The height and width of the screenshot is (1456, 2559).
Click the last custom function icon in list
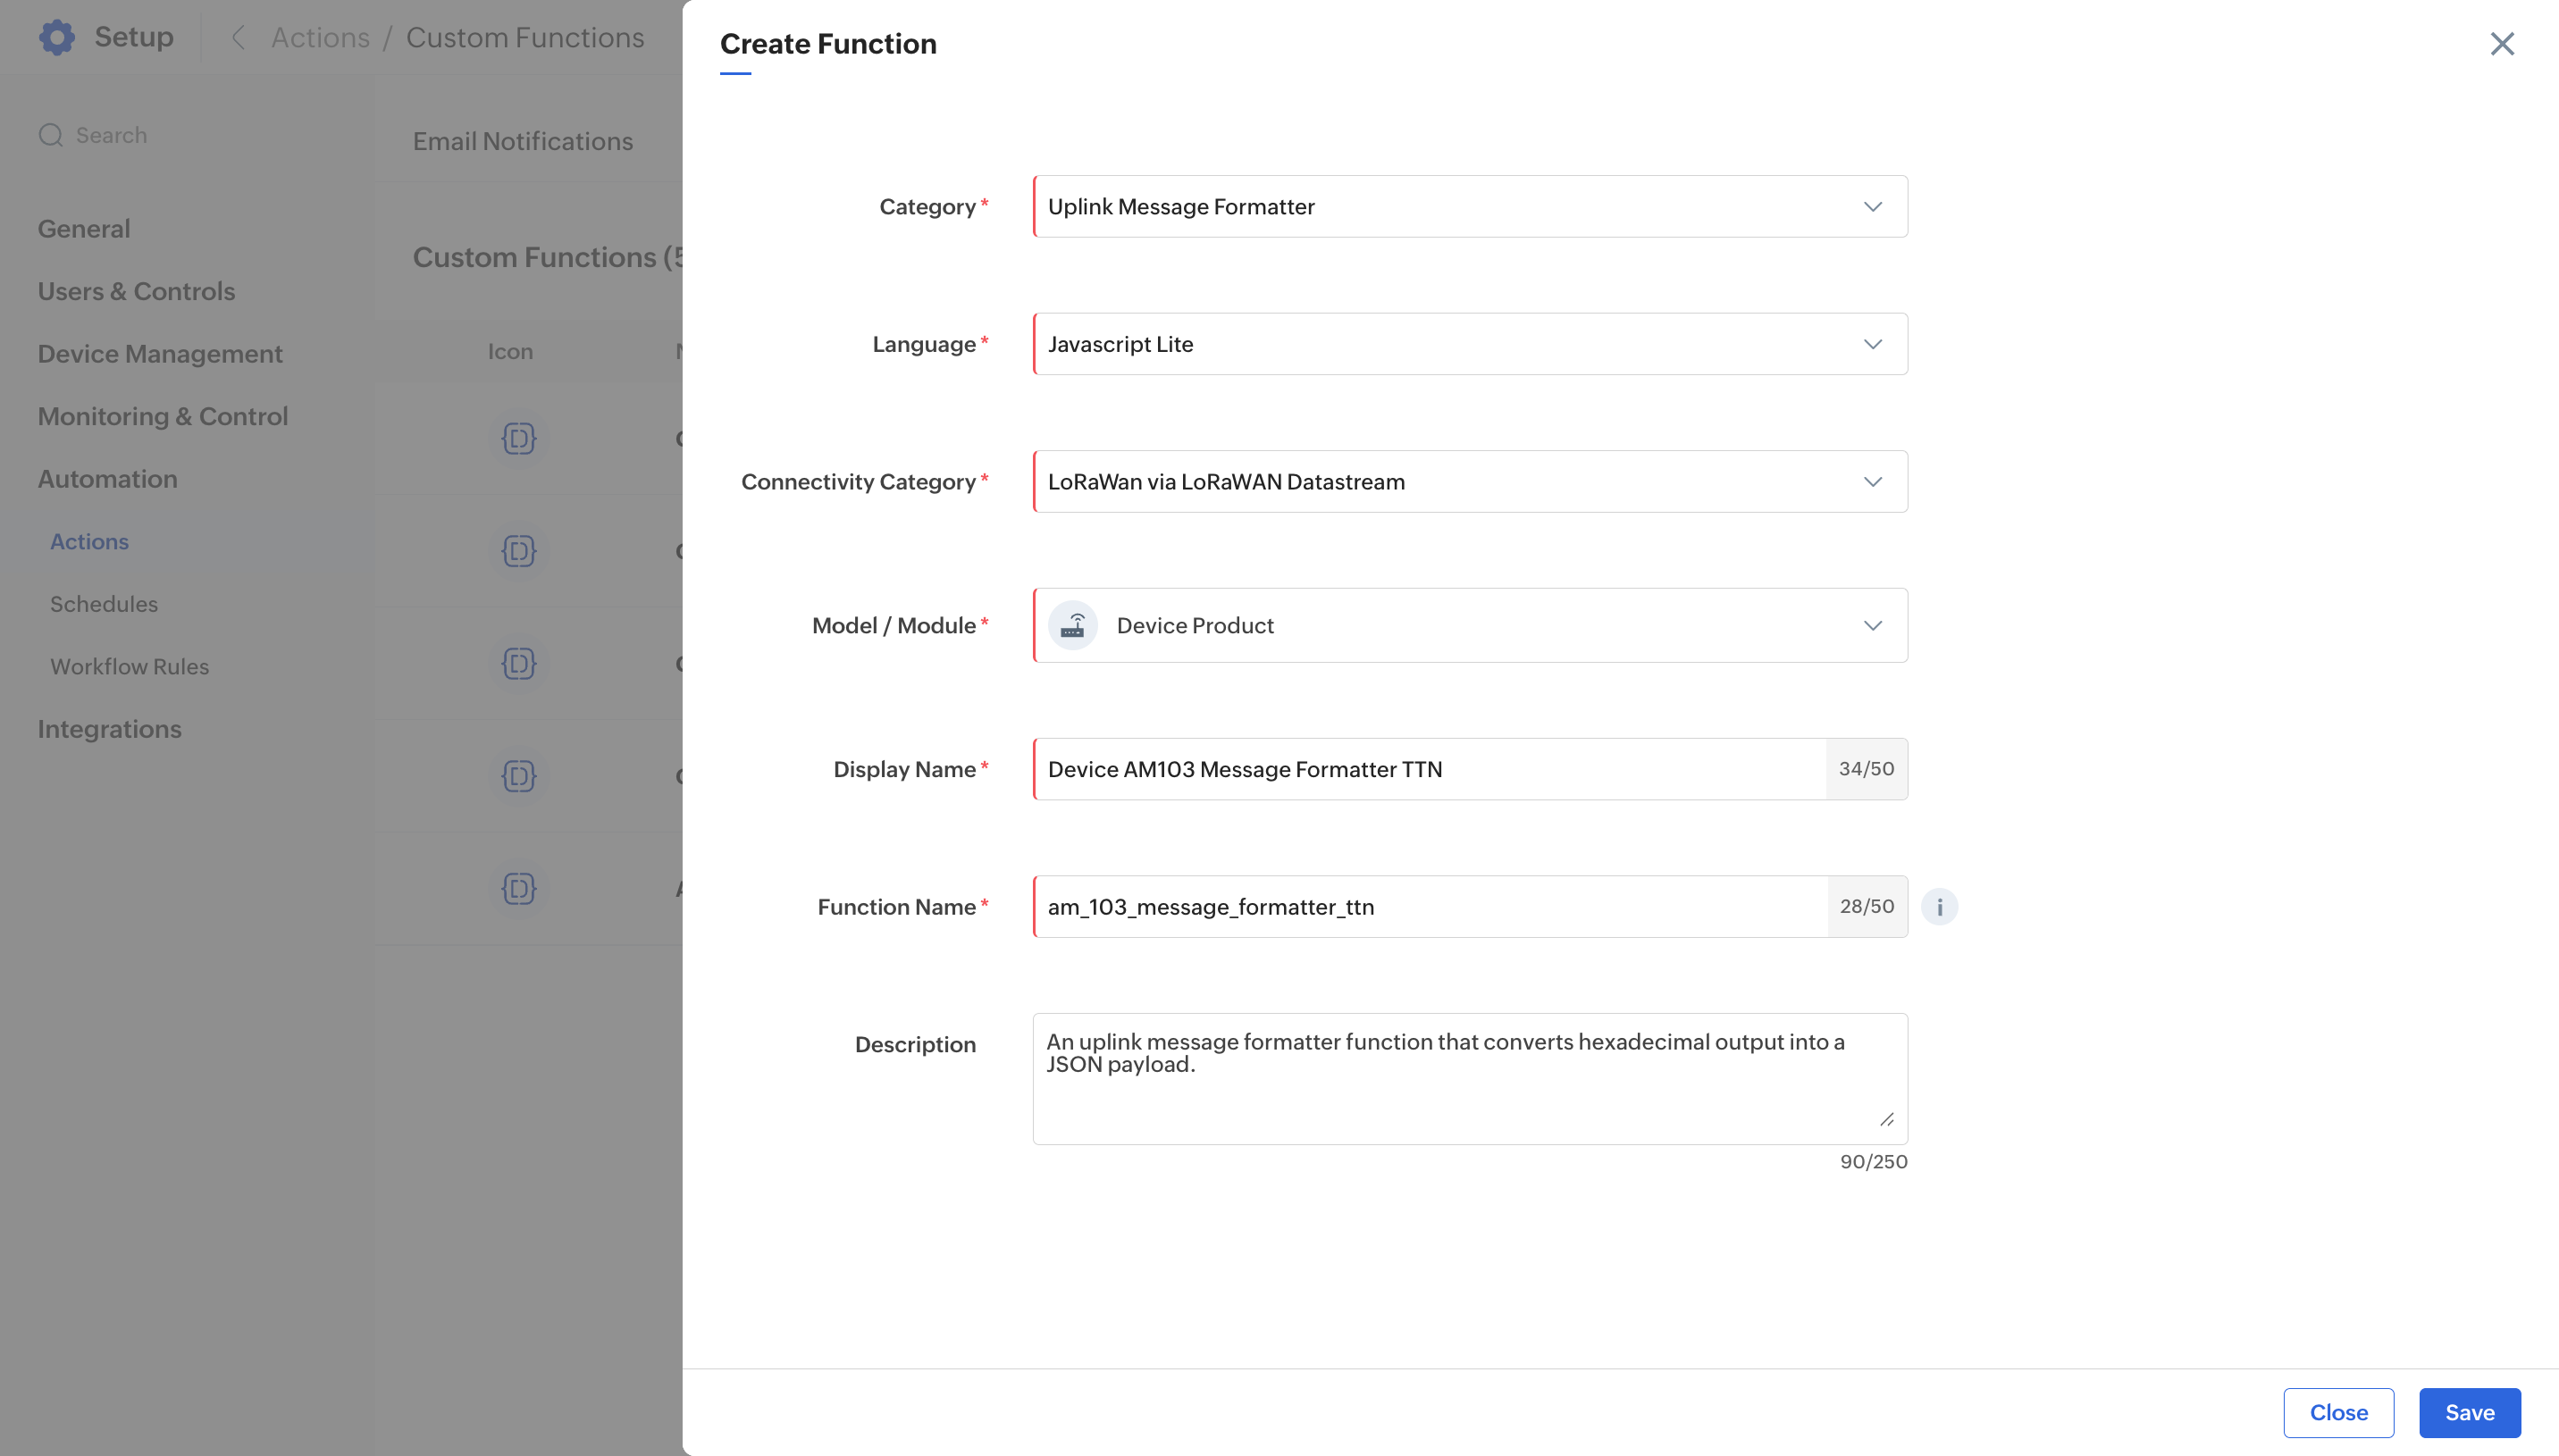pos(518,888)
